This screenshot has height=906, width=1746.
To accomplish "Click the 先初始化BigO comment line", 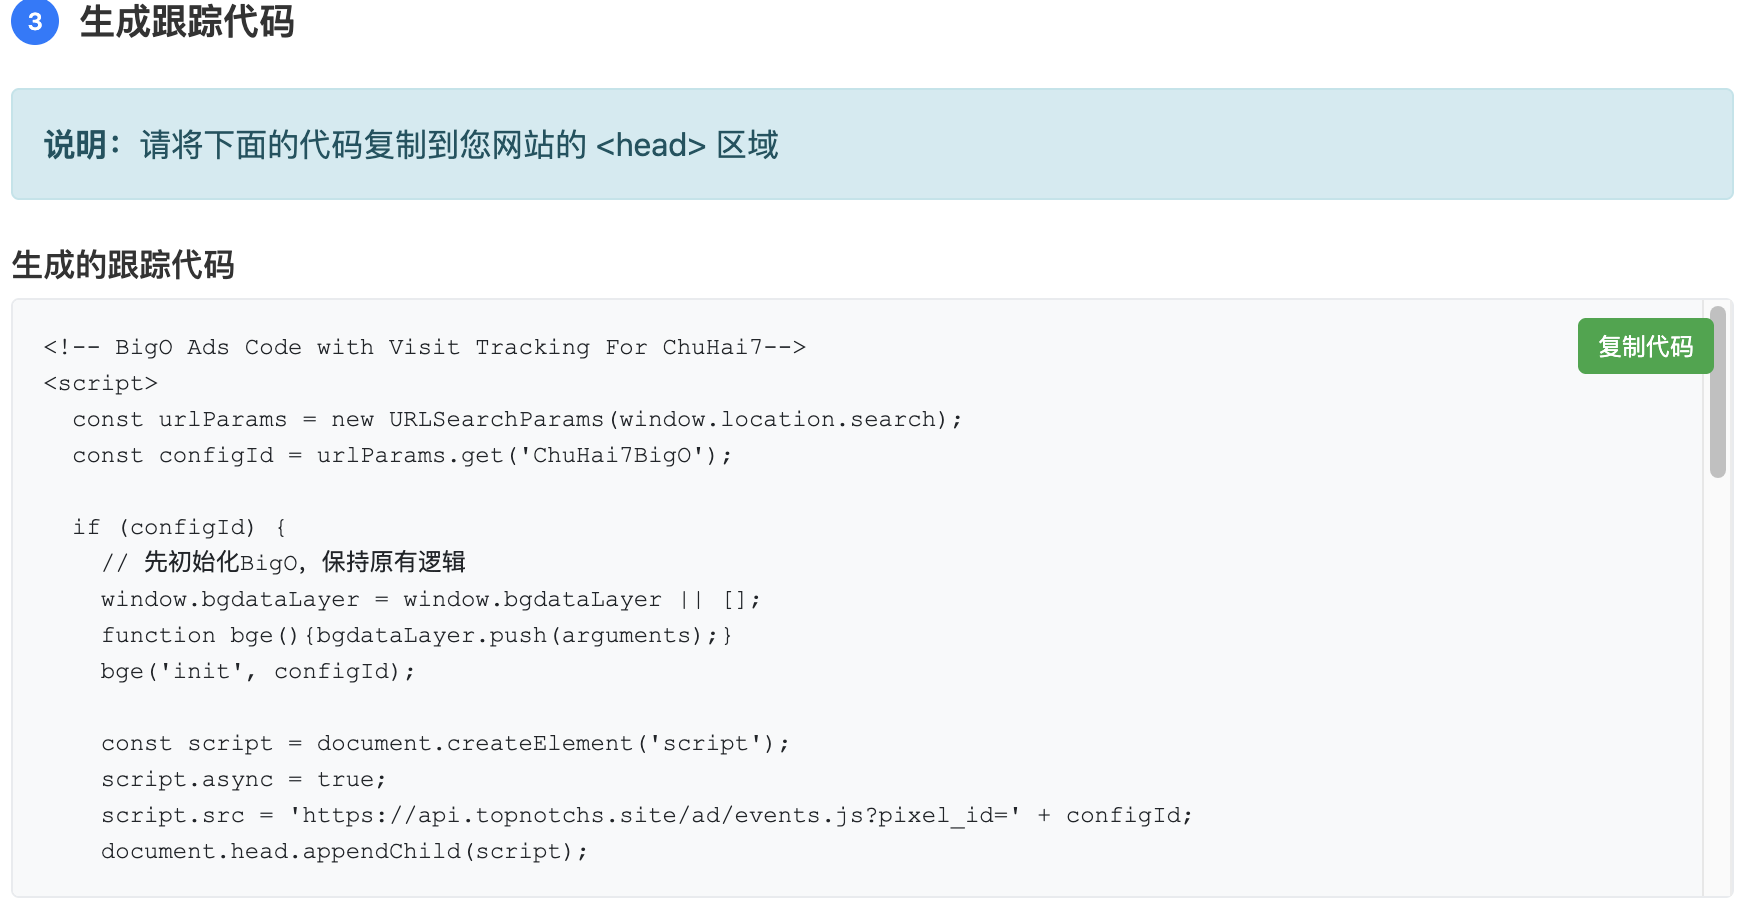I will pos(283,563).
